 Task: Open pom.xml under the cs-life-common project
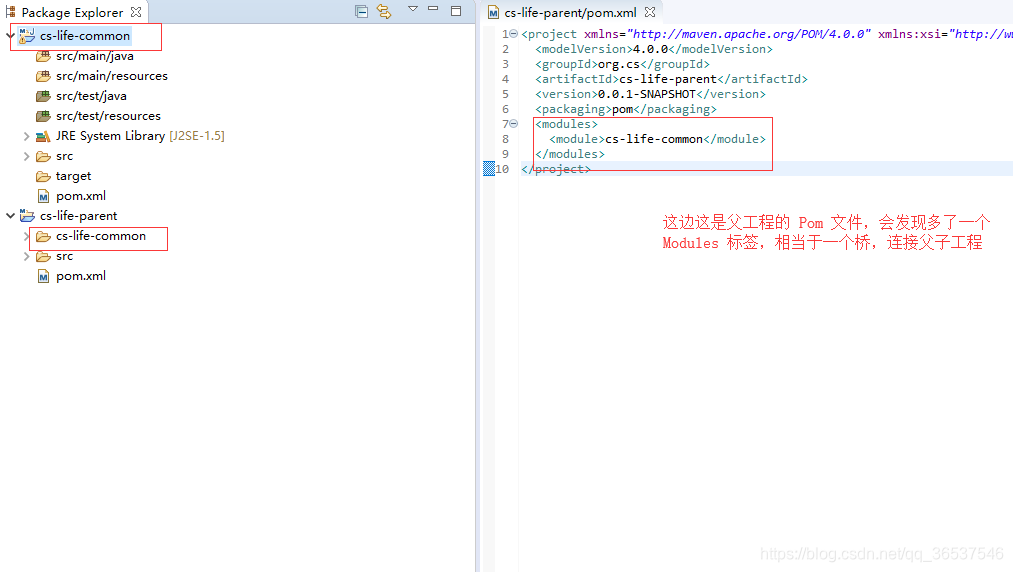[x=81, y=196]
